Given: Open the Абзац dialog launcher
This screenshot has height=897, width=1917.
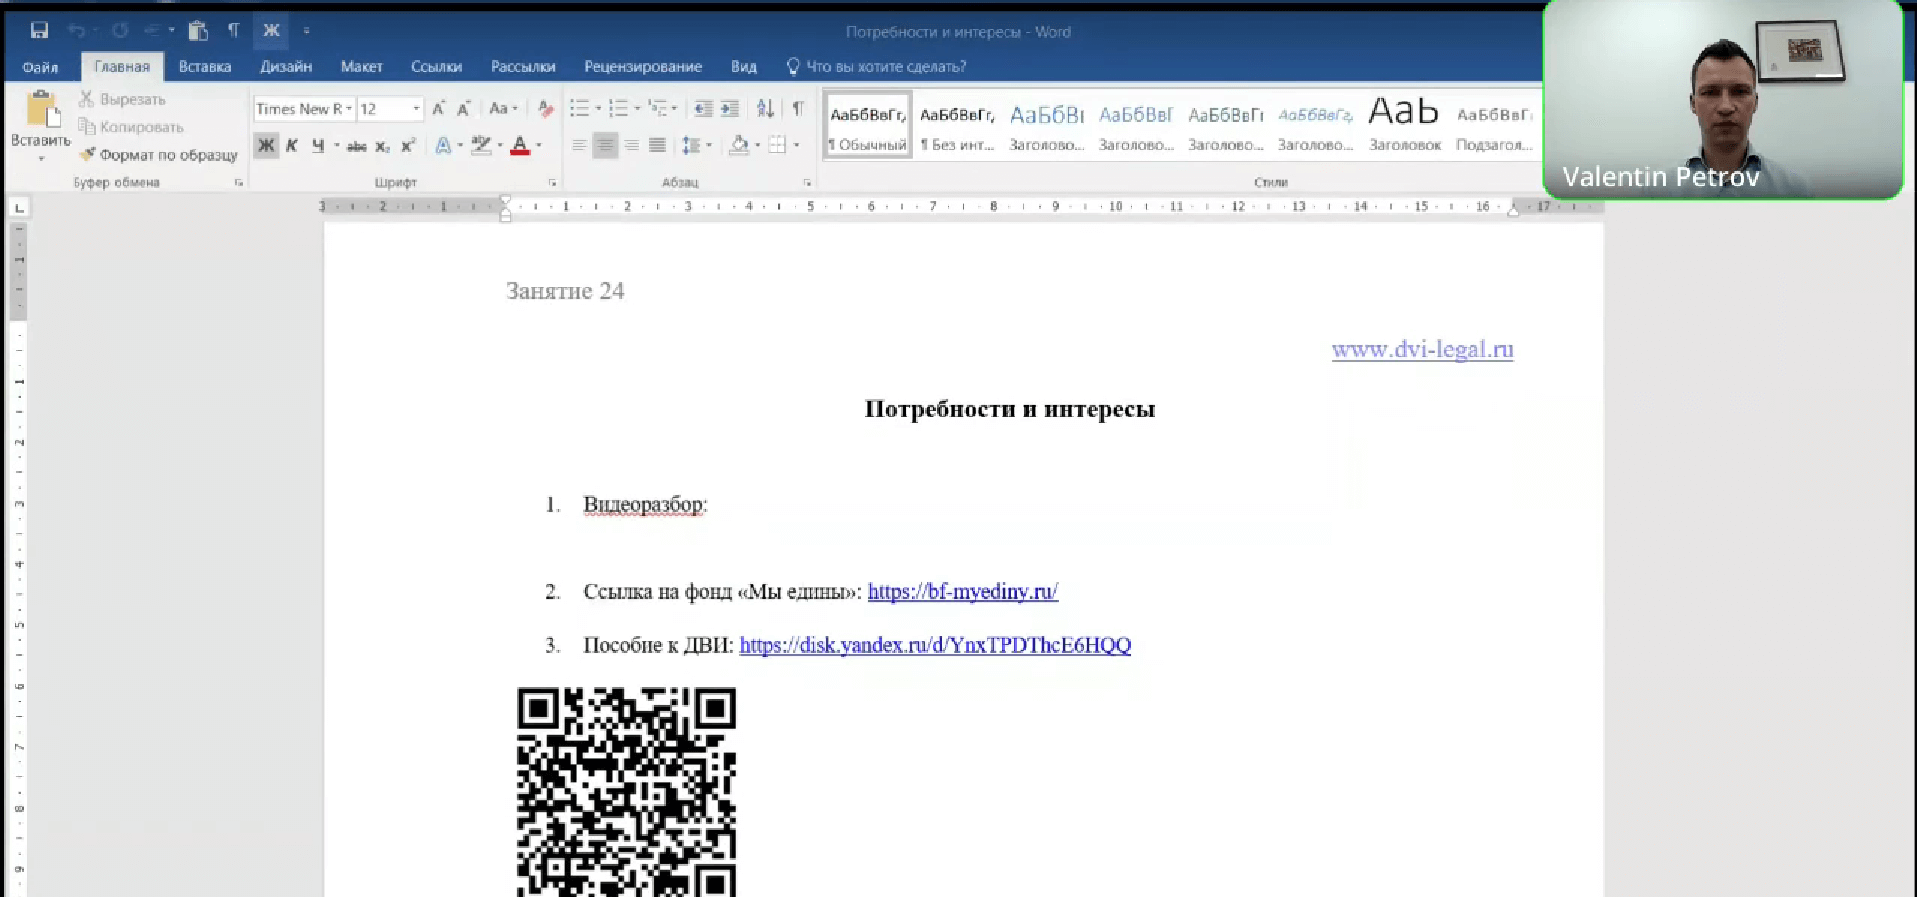Looking at the screenshot, I should pyautogui.click(x=807, y=183).
